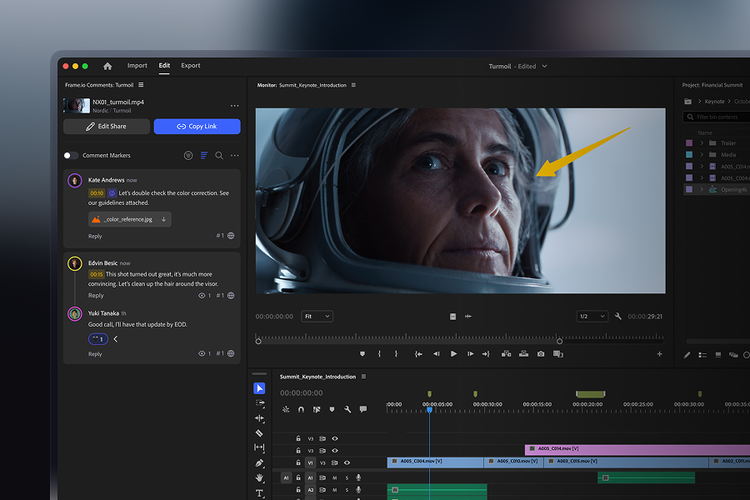Open the 1/2 playback resolution dropdown

tap(591, 316)
